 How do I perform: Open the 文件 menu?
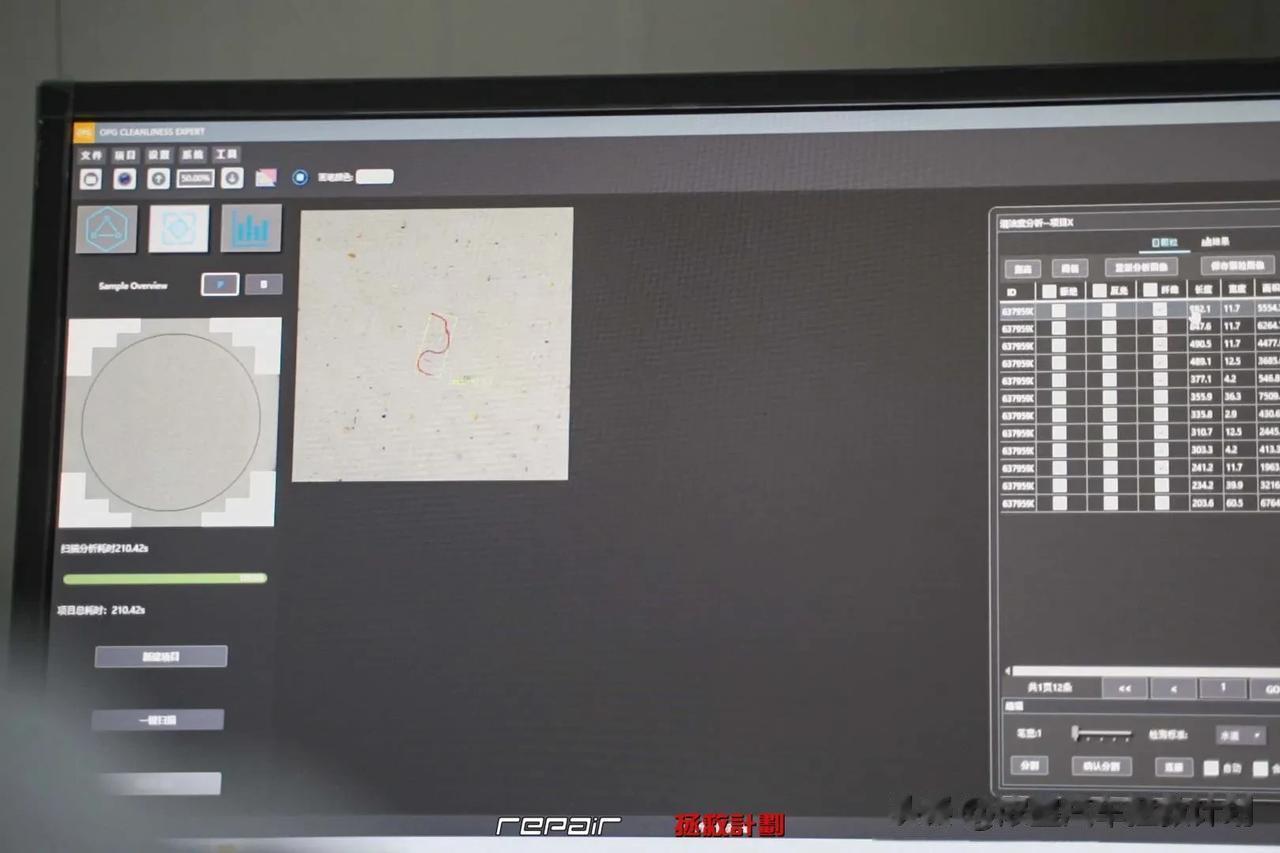pyautogui.click(x=91, y=155)
